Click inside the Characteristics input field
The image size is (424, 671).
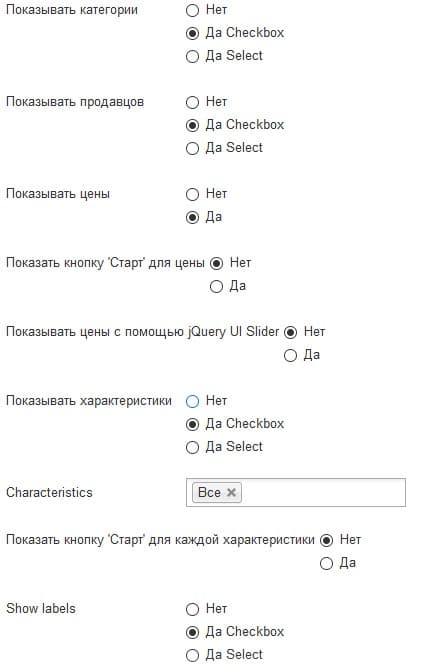[323, 493]
